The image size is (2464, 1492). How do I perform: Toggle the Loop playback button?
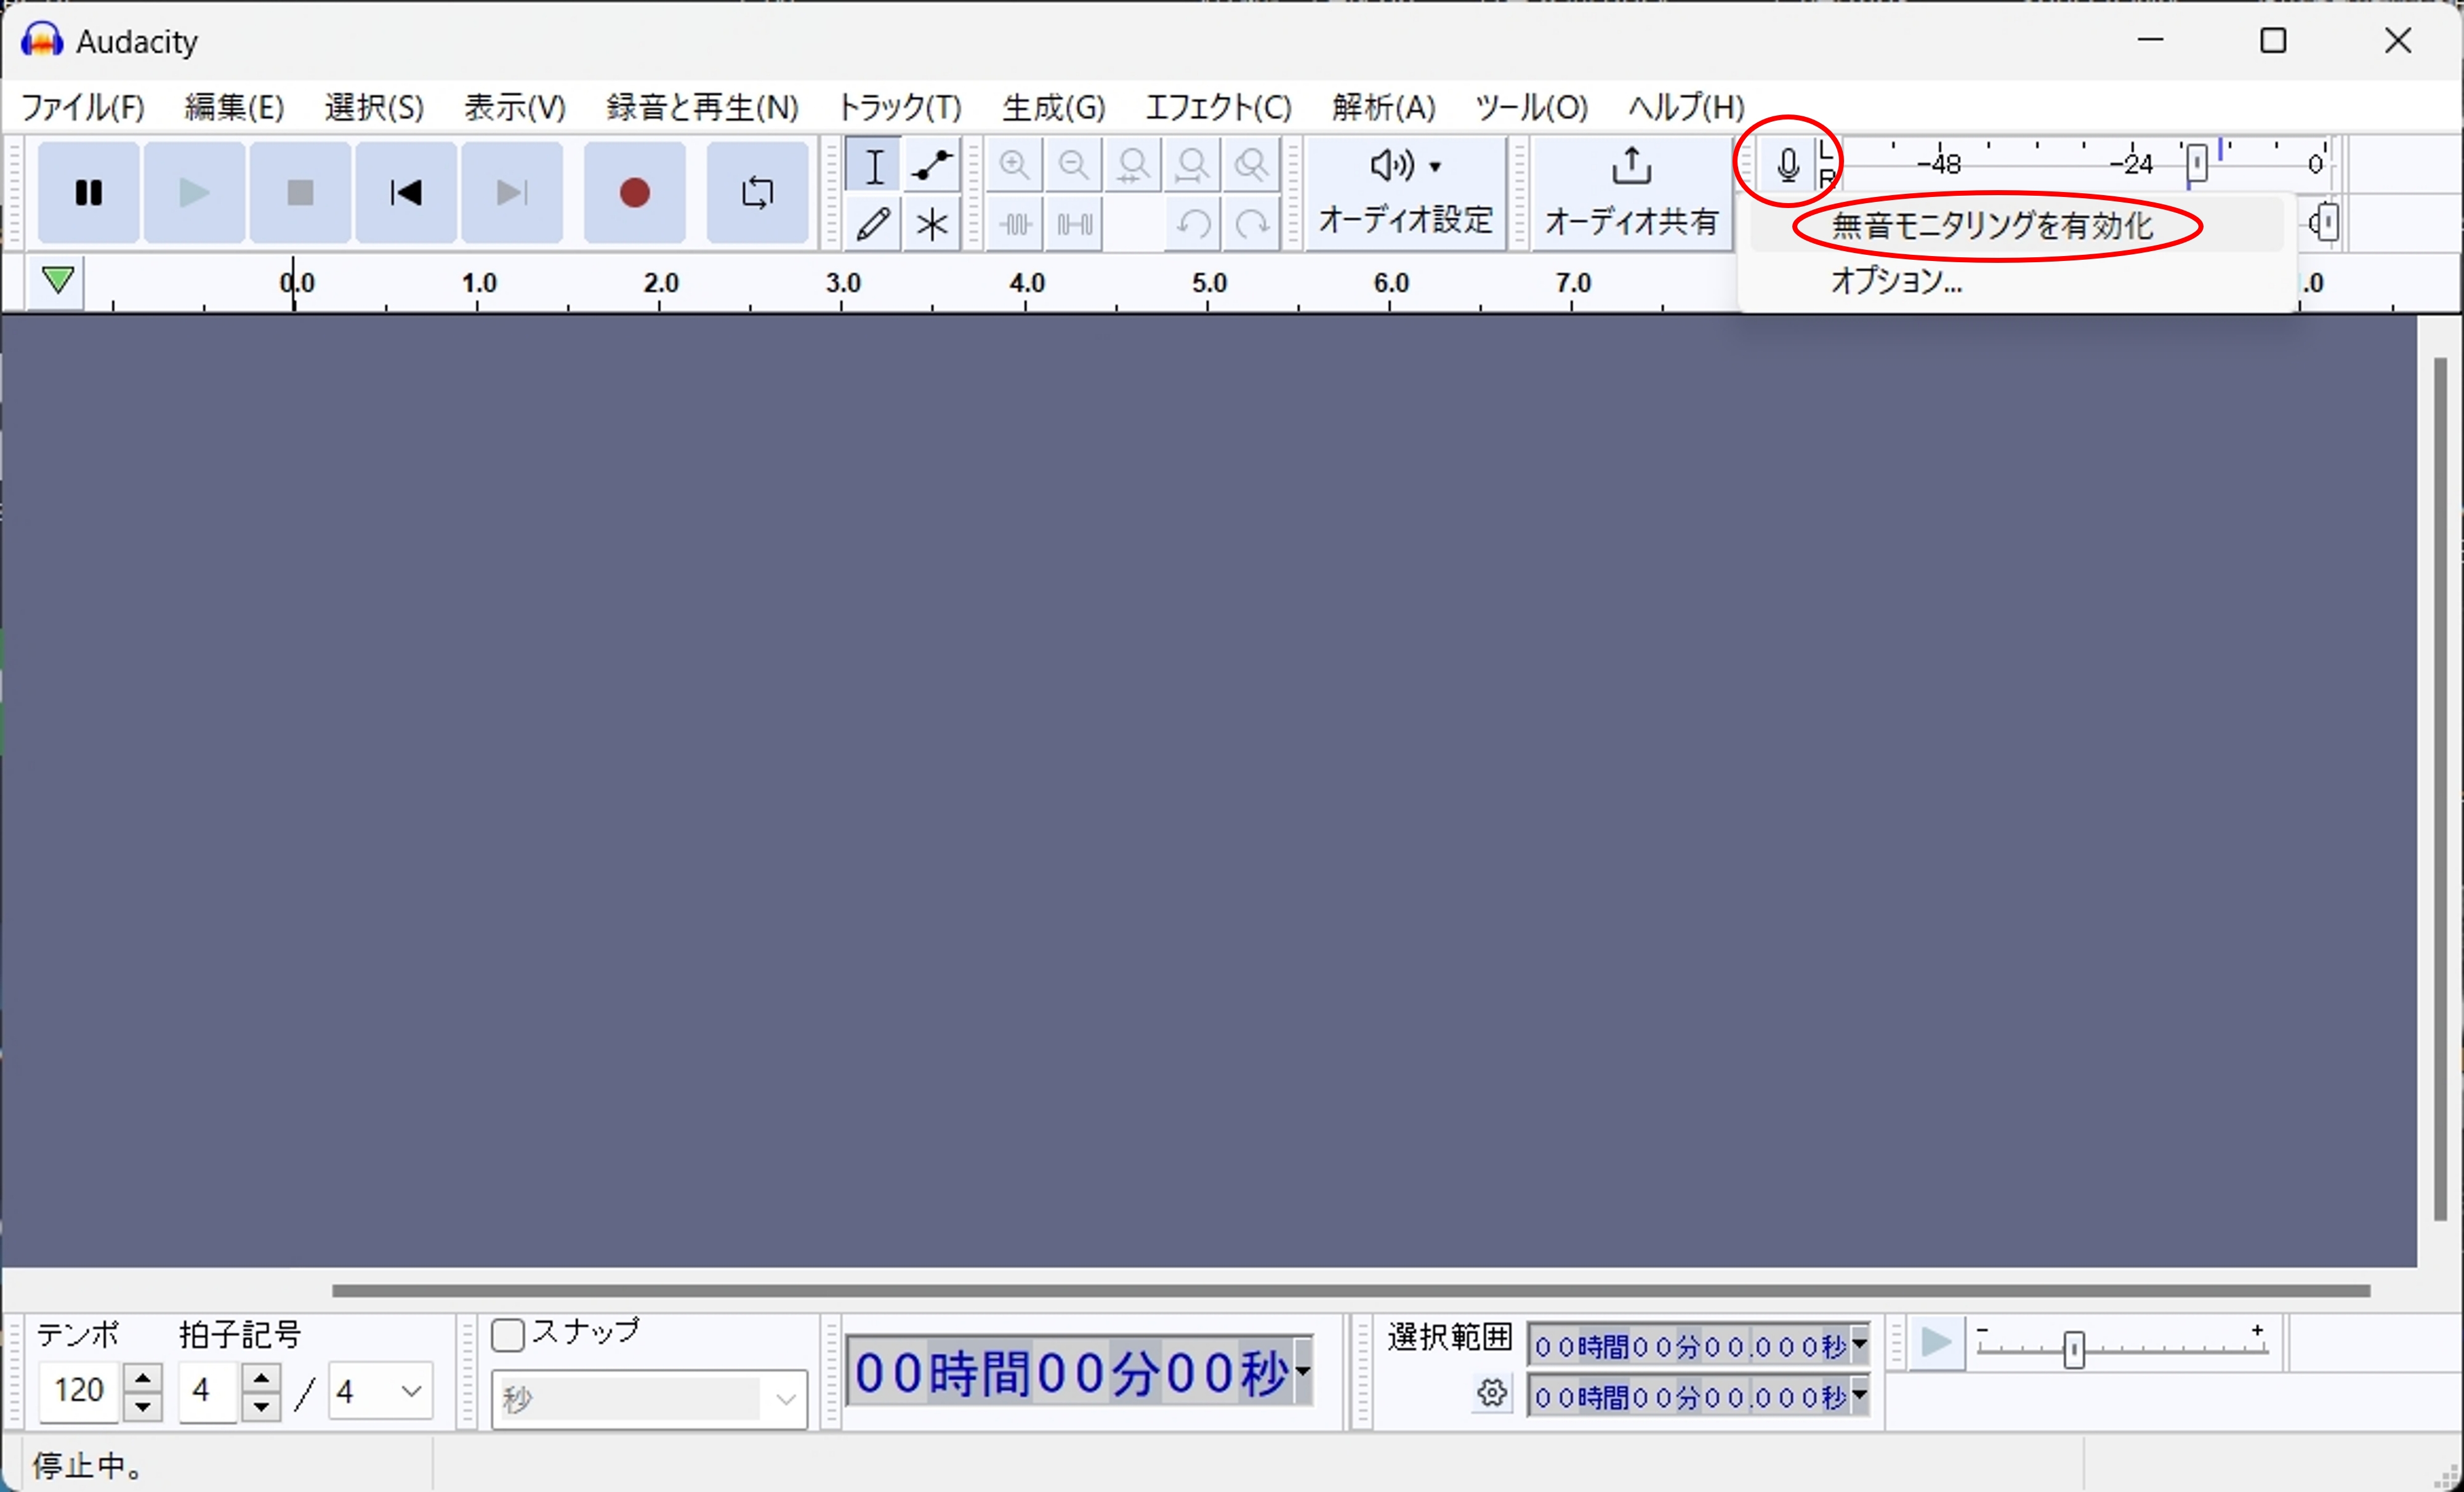coord(757,192)
